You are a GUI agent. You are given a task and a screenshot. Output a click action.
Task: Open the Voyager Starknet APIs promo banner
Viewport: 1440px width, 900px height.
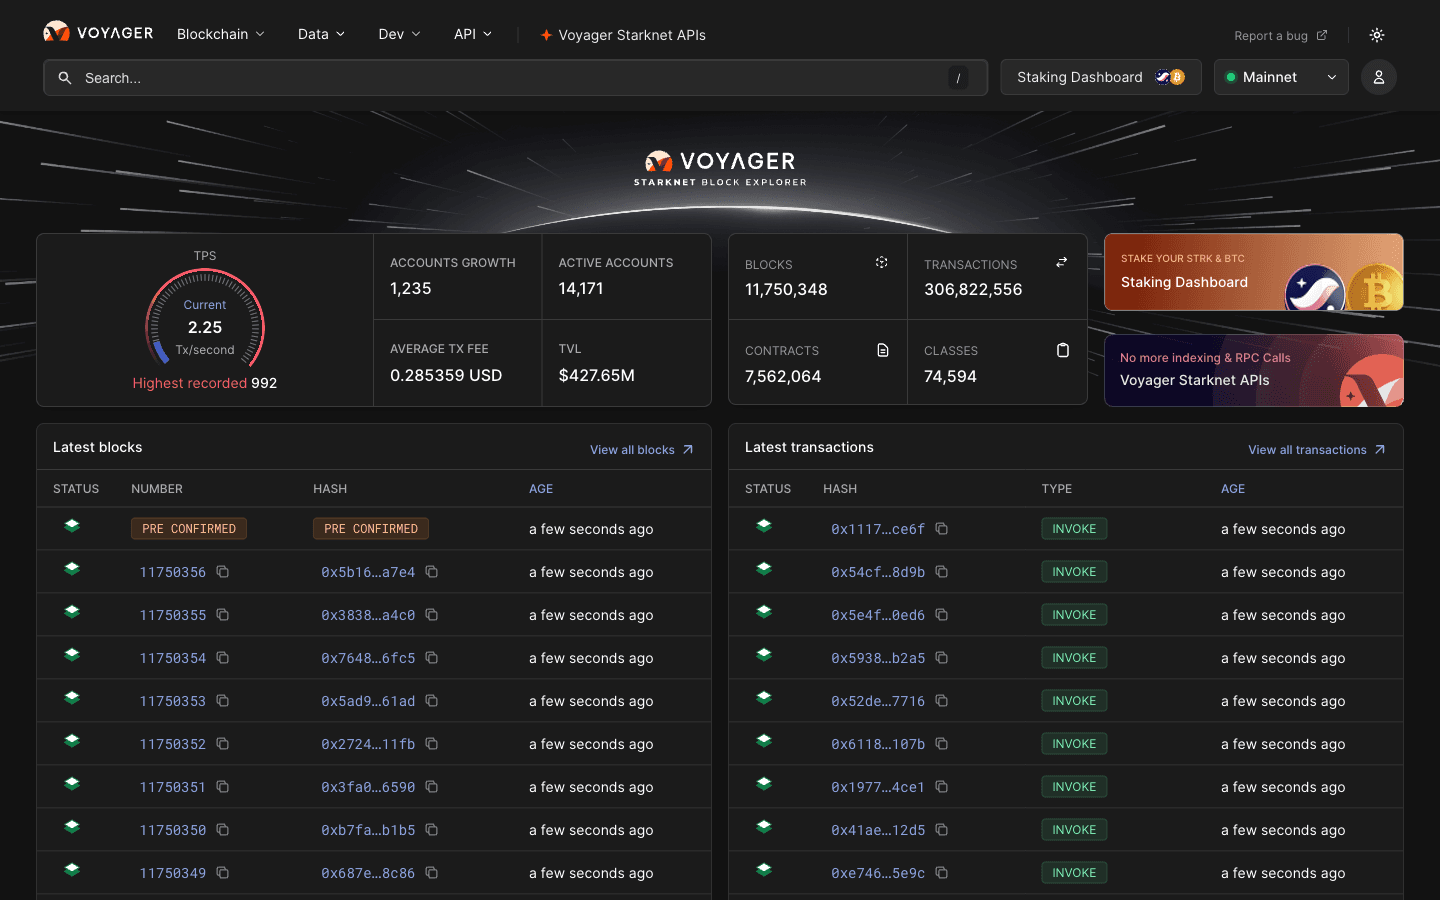pos(1254,370)
